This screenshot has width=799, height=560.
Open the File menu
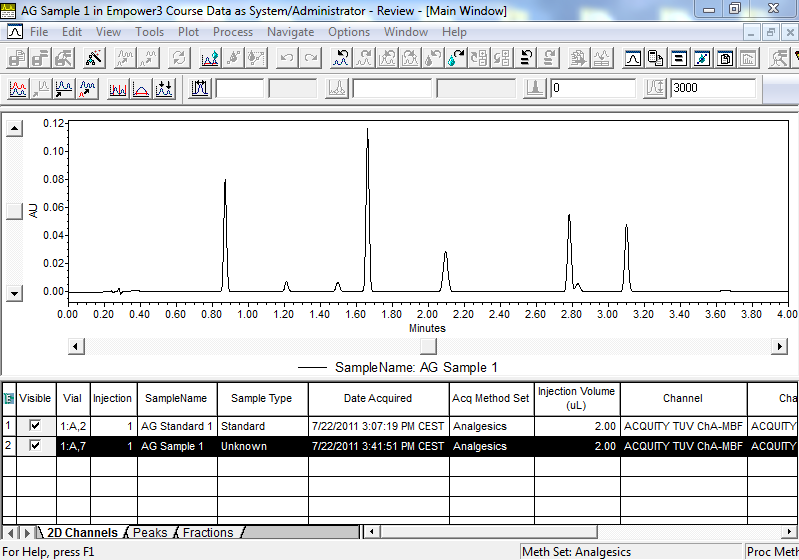pos(39,32)
